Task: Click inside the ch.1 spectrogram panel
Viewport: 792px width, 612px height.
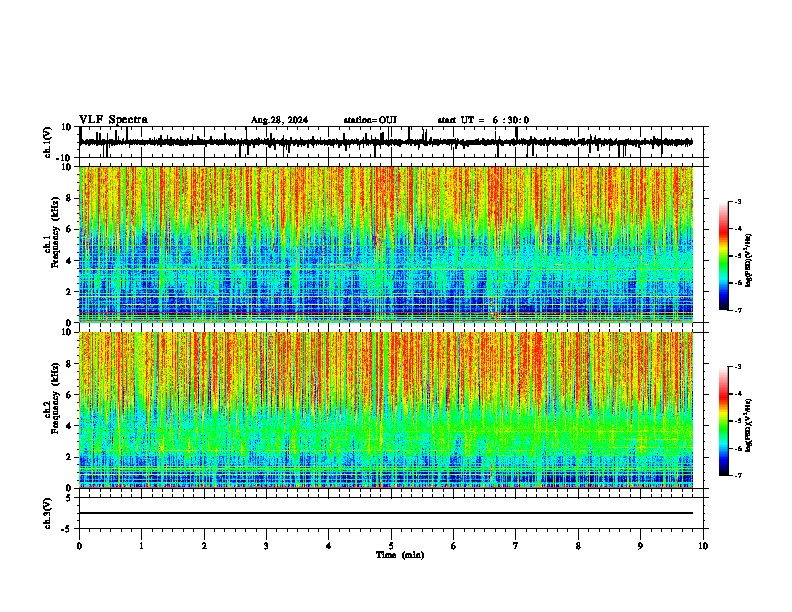Action: [x=386, y=244]
